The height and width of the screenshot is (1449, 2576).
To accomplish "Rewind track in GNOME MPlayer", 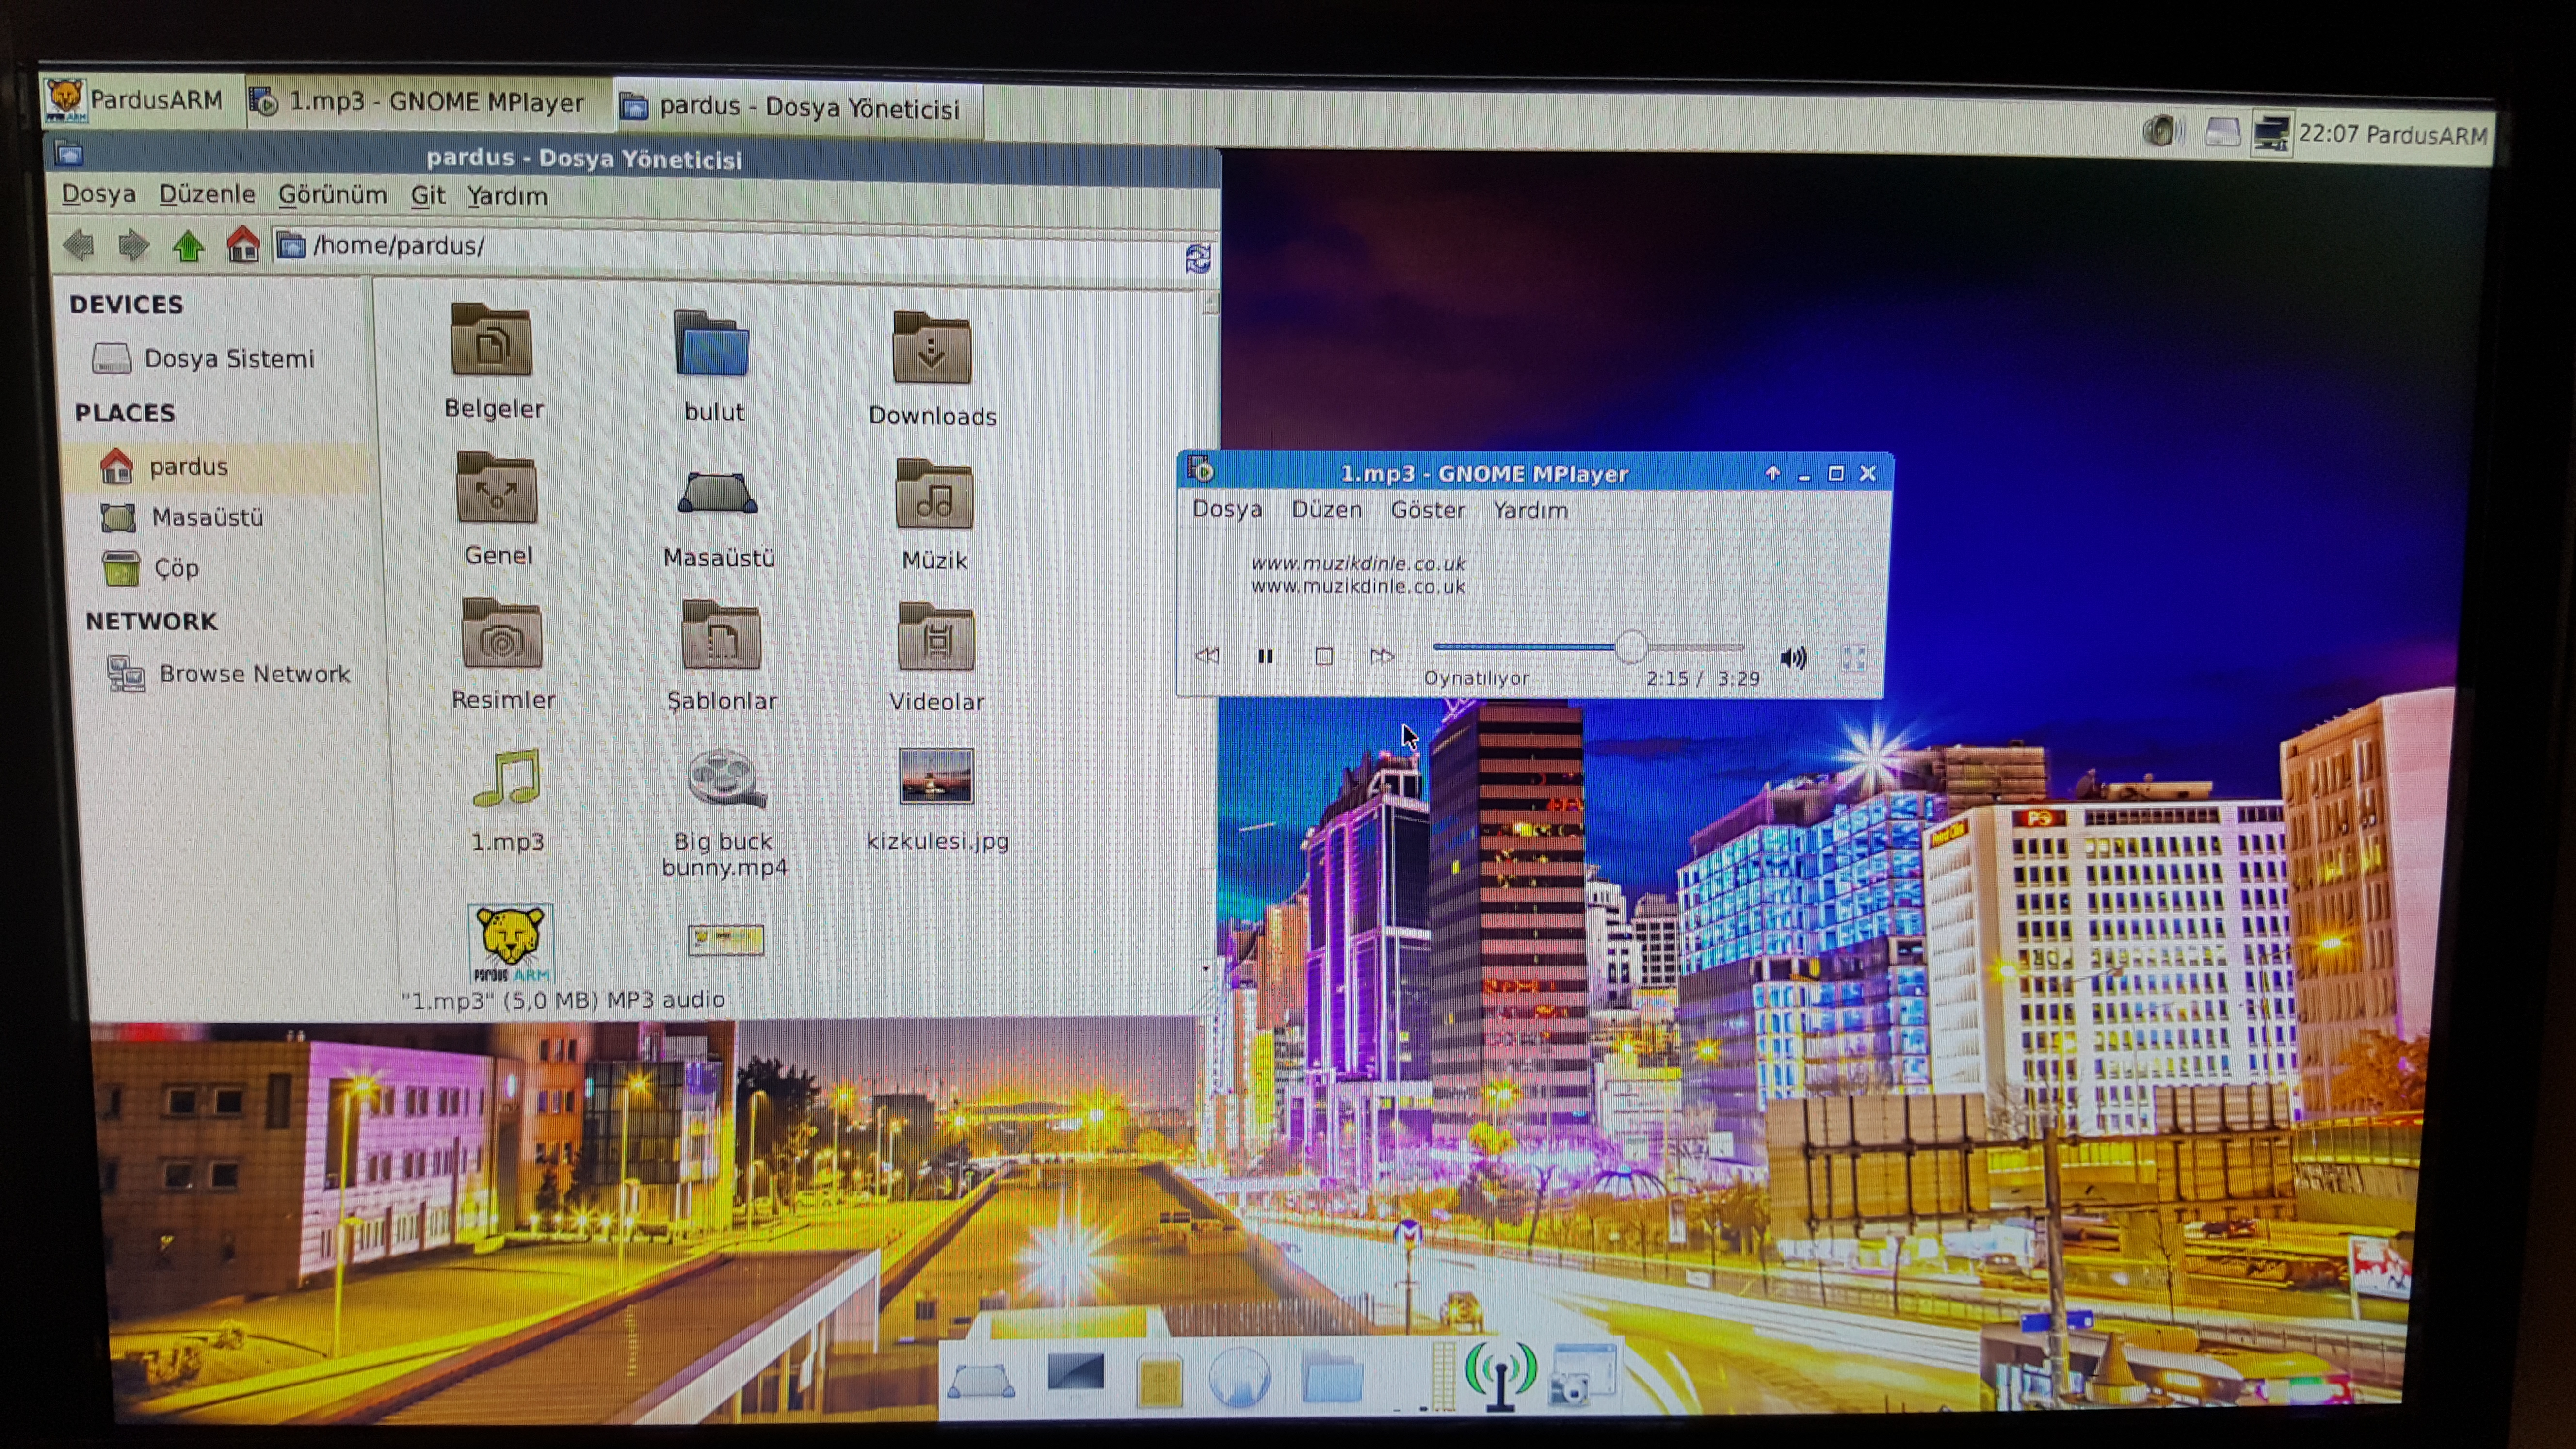I will tap(1208, 656).
